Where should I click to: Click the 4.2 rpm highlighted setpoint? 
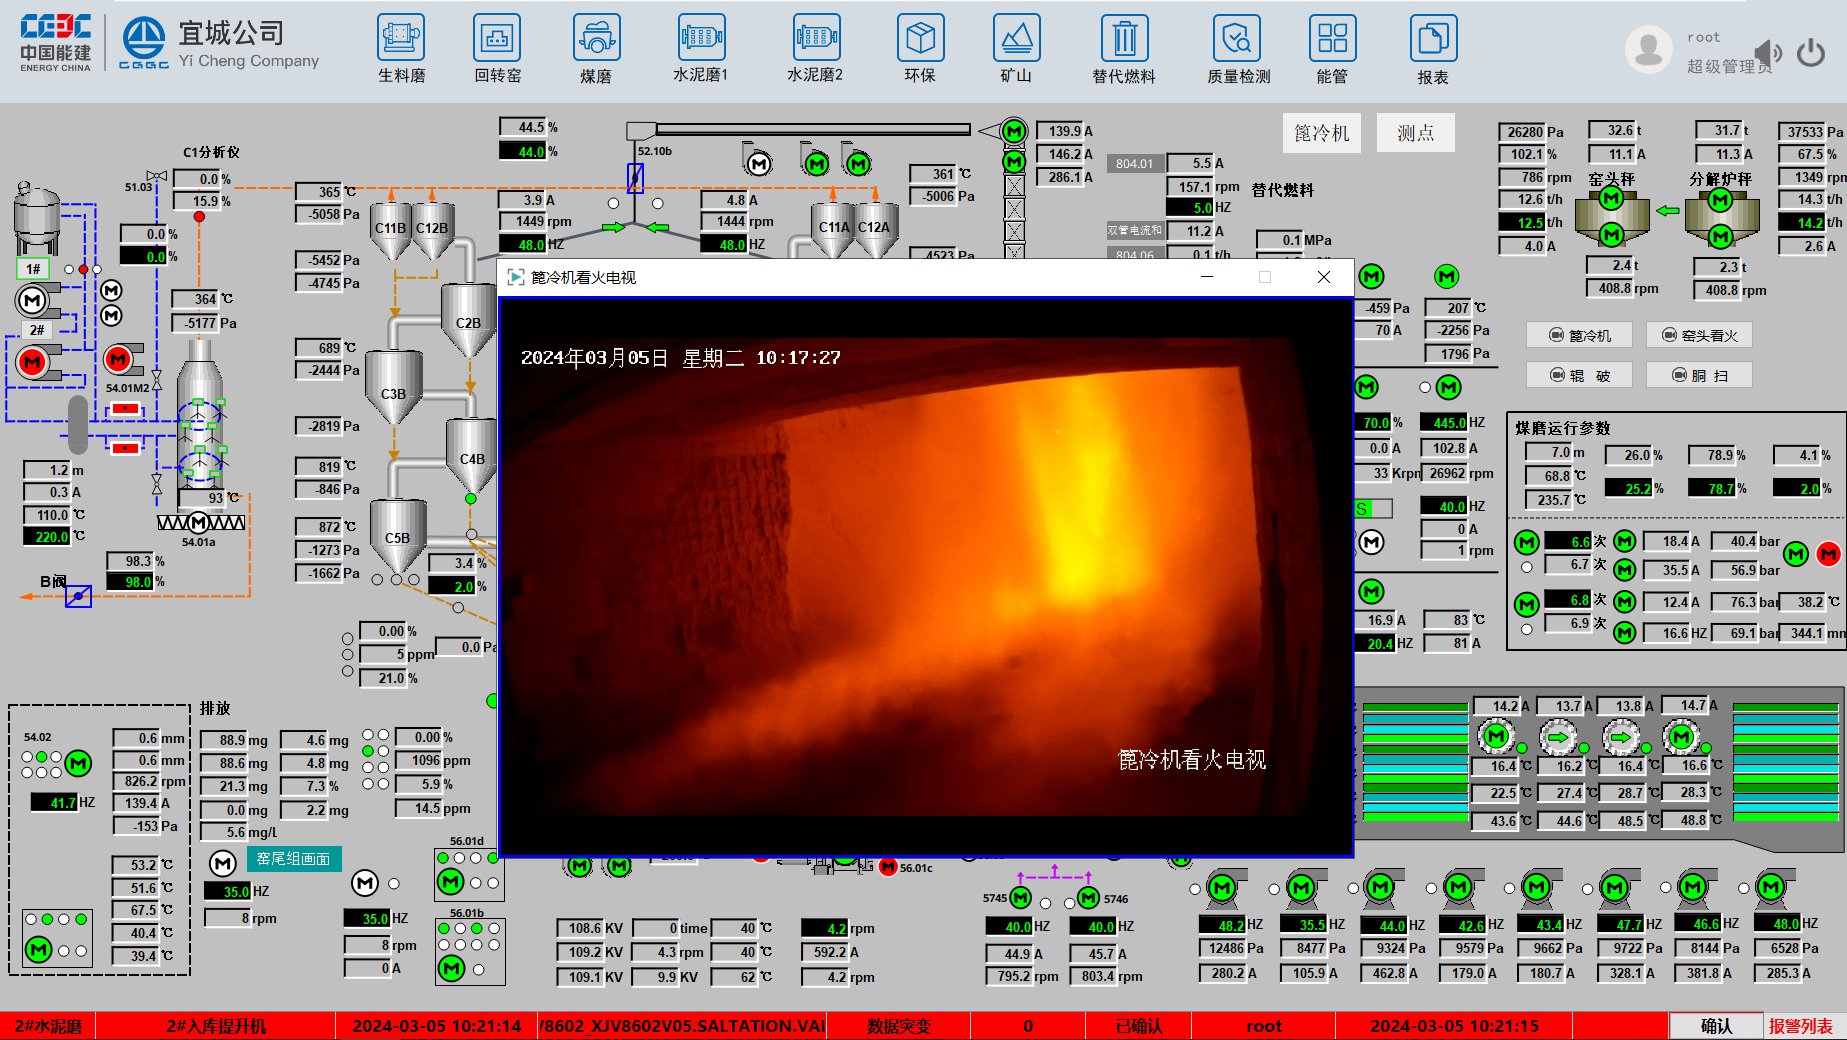(825, 928)
